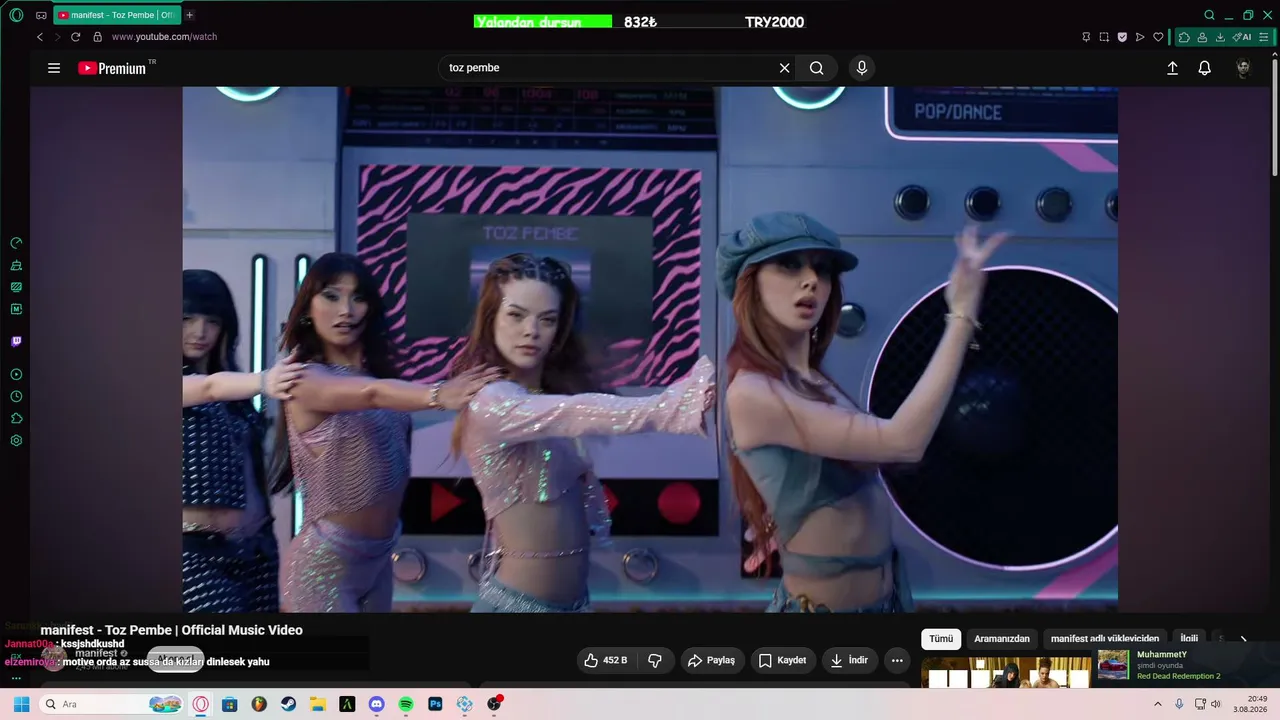Screen dimensions: 1280x720
Task: Like the Toz Pembe video
Action: (606, 660)
